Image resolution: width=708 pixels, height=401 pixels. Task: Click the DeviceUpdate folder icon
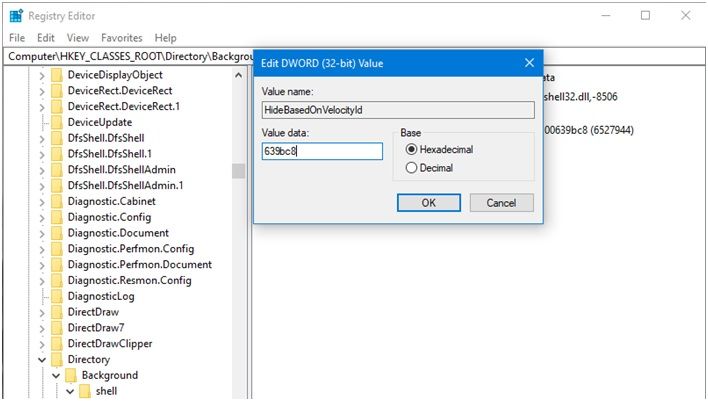pos(57,122)
